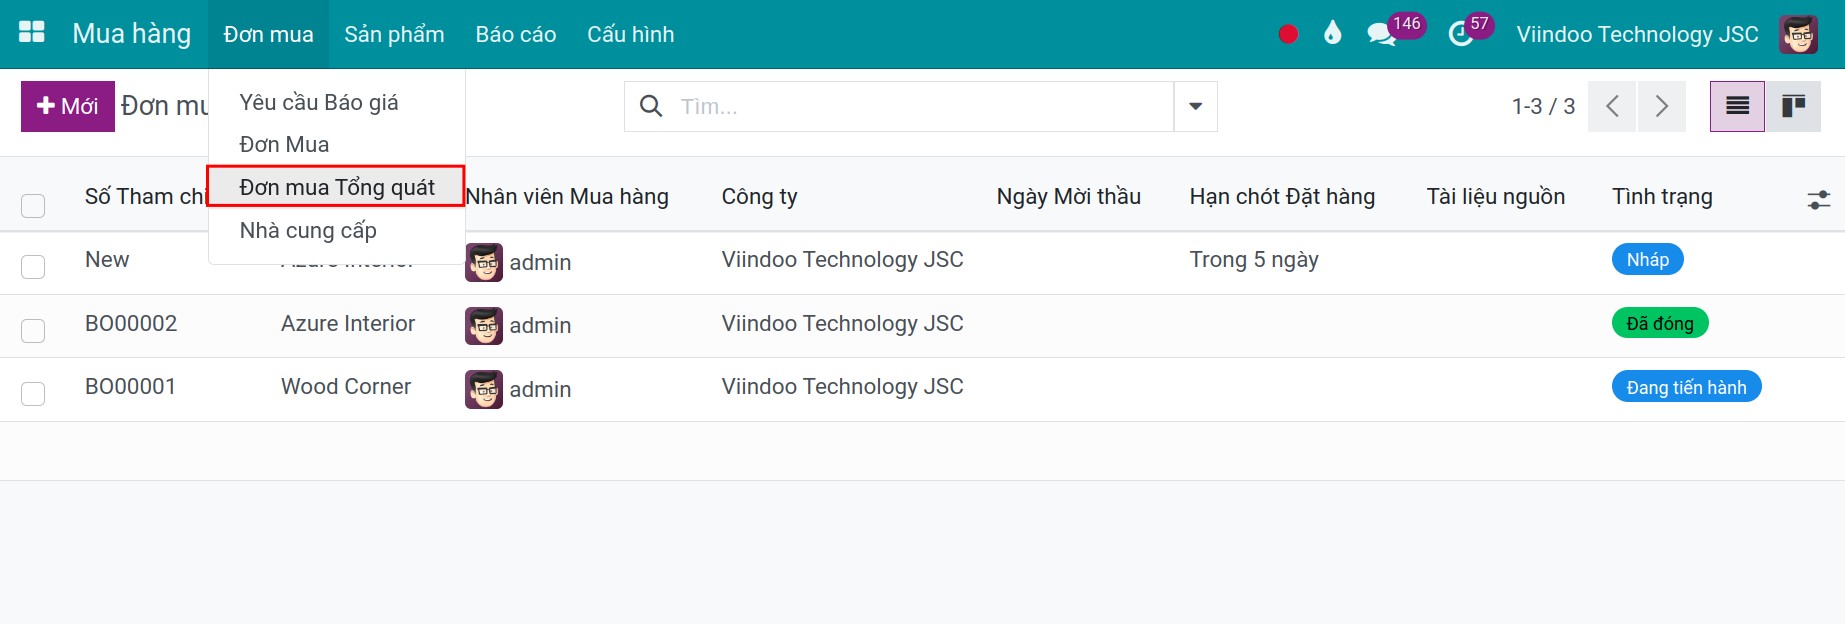Click the 1-3 / 3 pager counter

click(x=1543, y=106)
